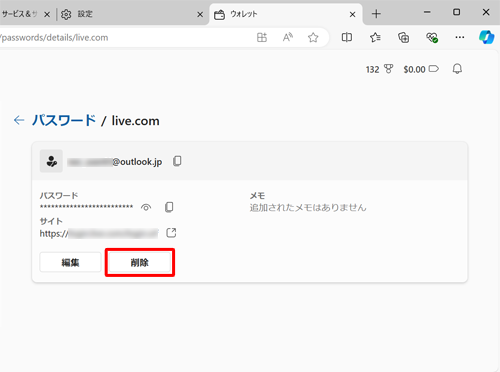Open the Settings and more menu
The height and width of the screenshot is (372, 500).
pos(460,37)
